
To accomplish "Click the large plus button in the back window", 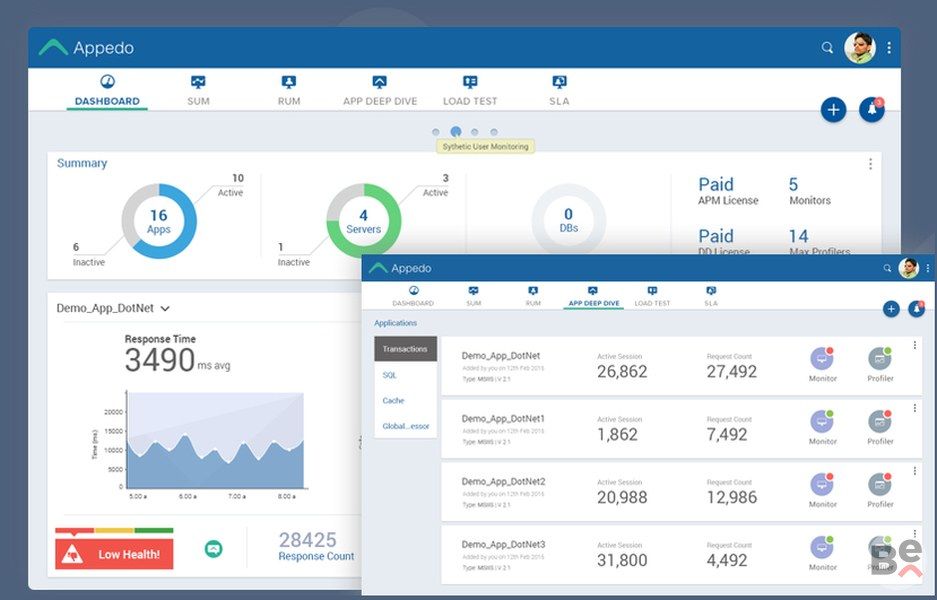I will [x=834, y=110].
